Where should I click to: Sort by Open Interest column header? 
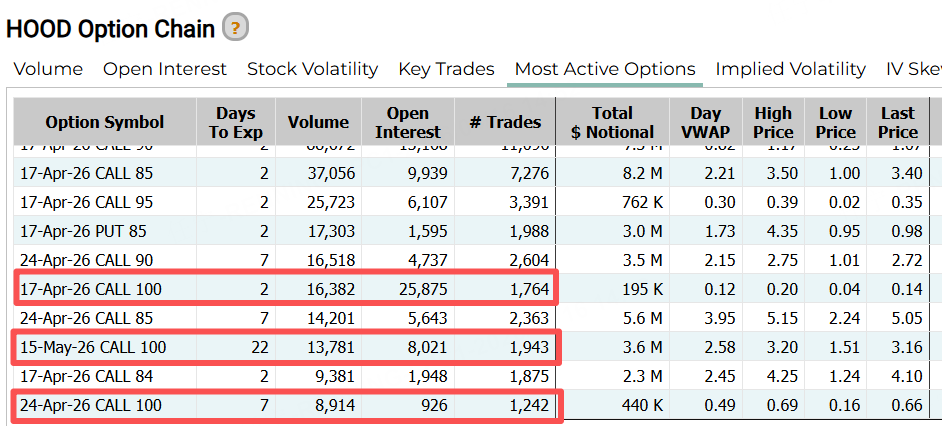point(408,122)
